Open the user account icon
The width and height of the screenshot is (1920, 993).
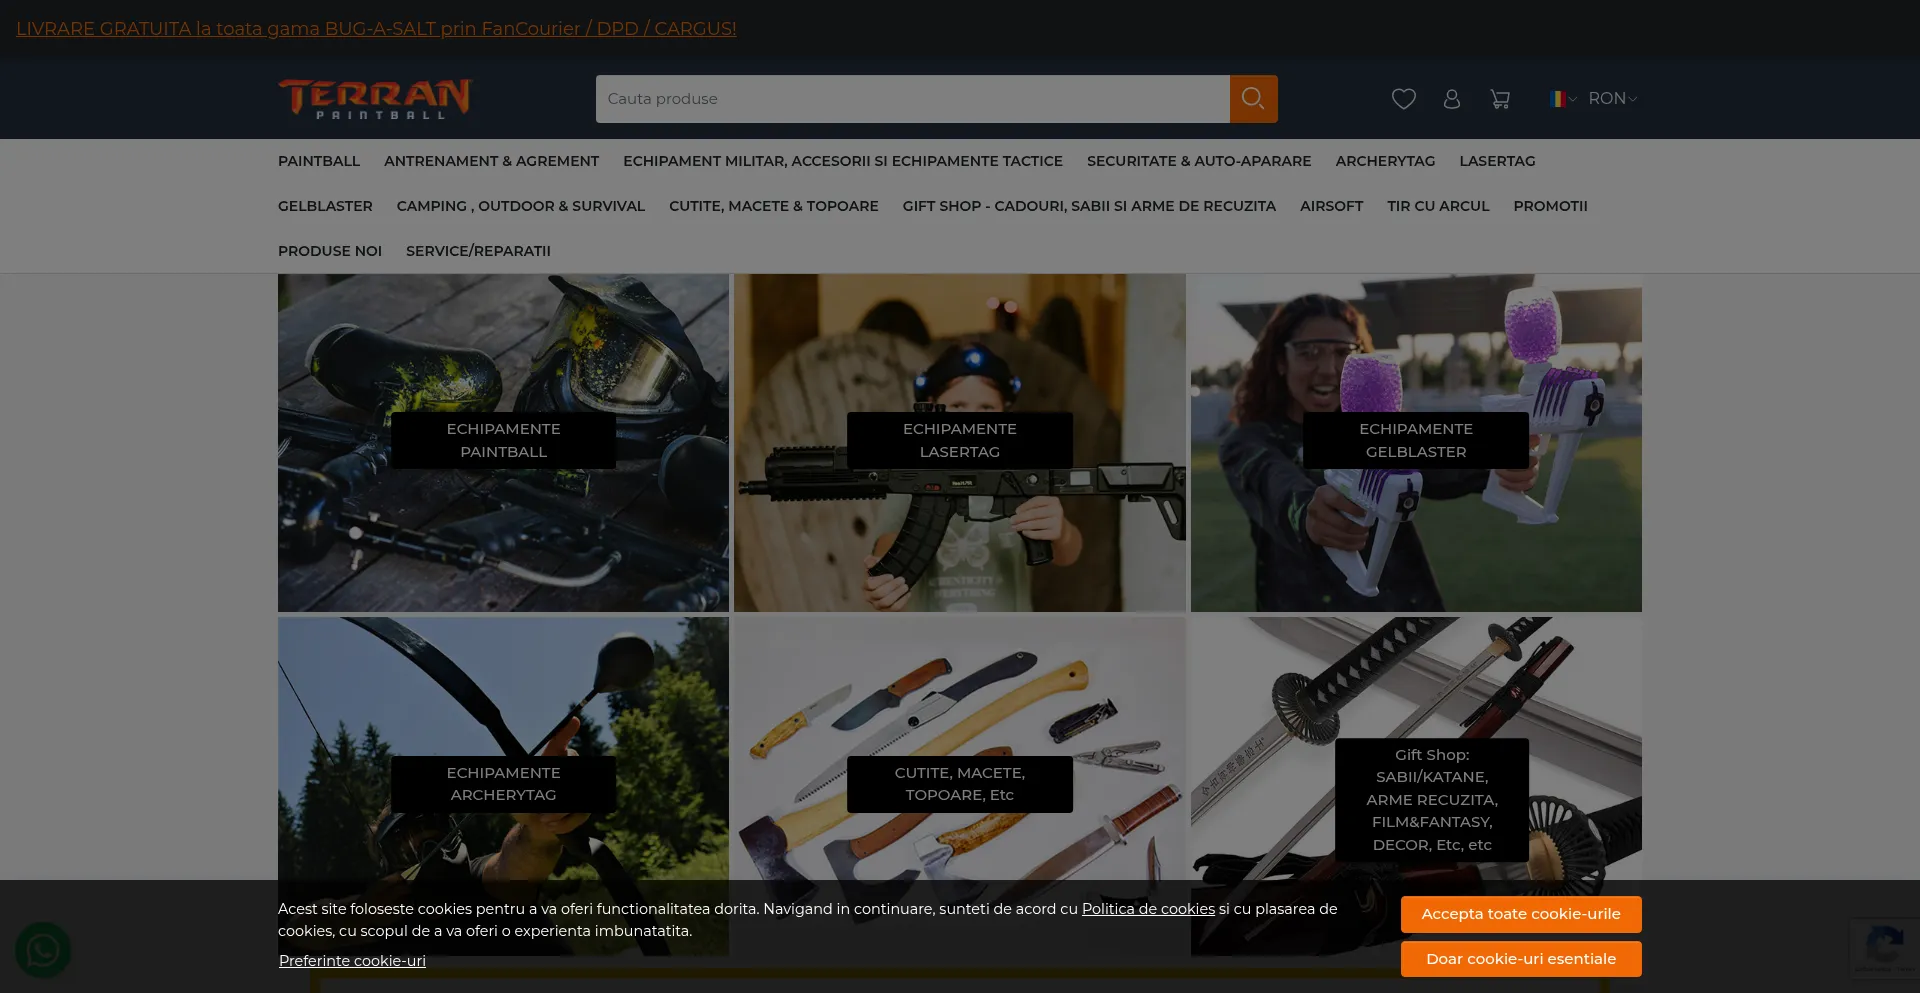click(1451, 99)
